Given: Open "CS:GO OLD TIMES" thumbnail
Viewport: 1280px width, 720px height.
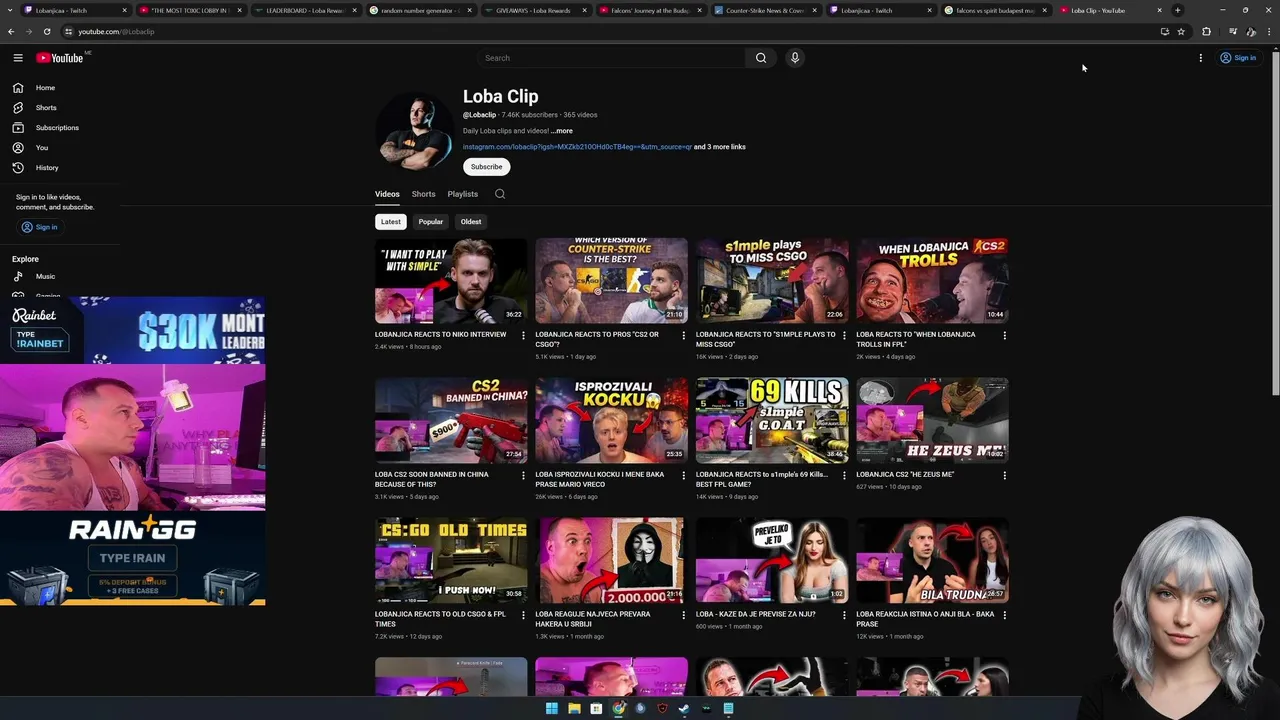Looking at the screenshot, I should [451, 561].
